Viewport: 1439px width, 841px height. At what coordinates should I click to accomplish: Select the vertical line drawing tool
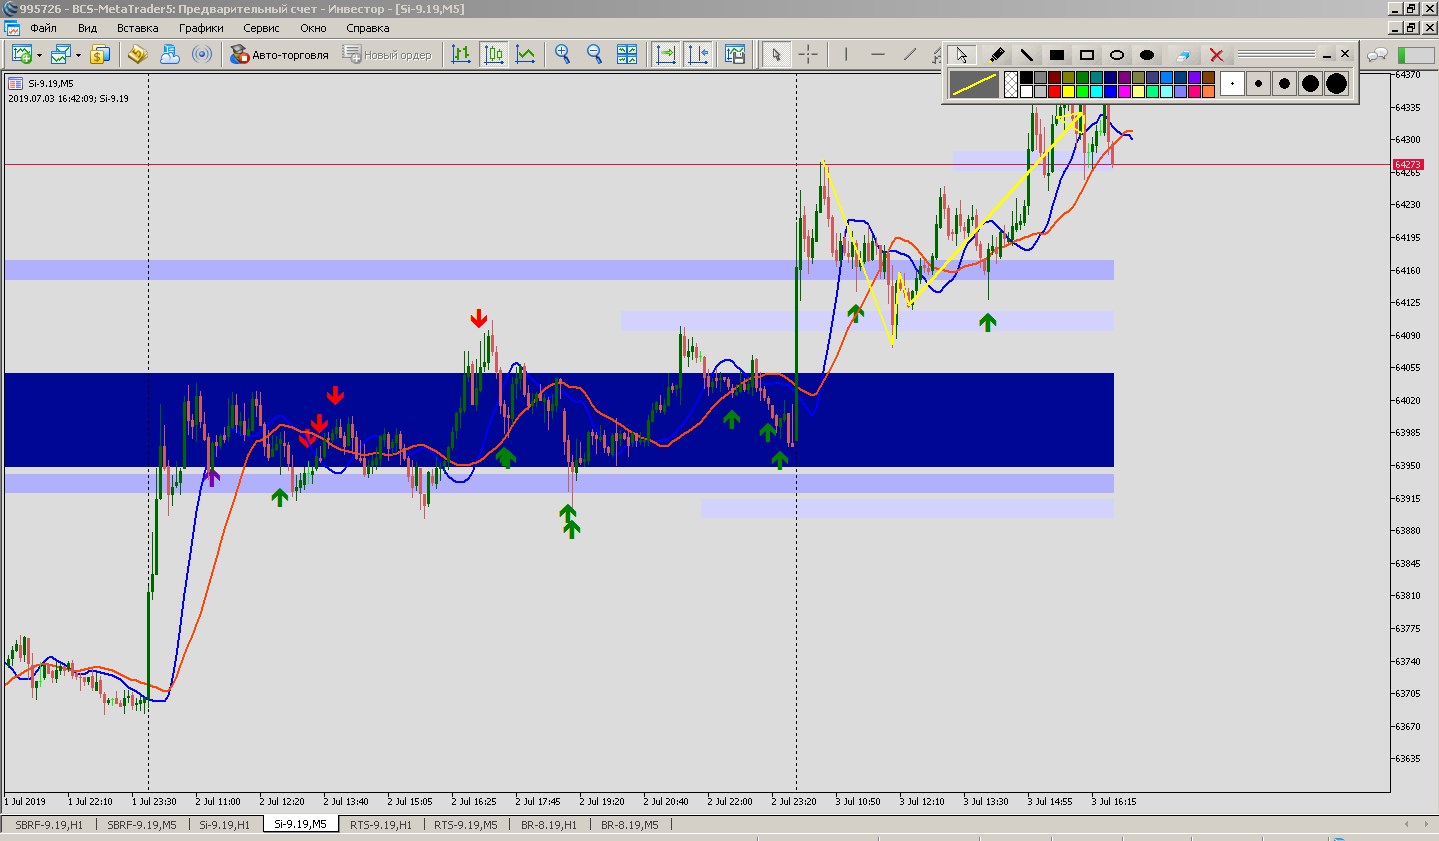846,55
